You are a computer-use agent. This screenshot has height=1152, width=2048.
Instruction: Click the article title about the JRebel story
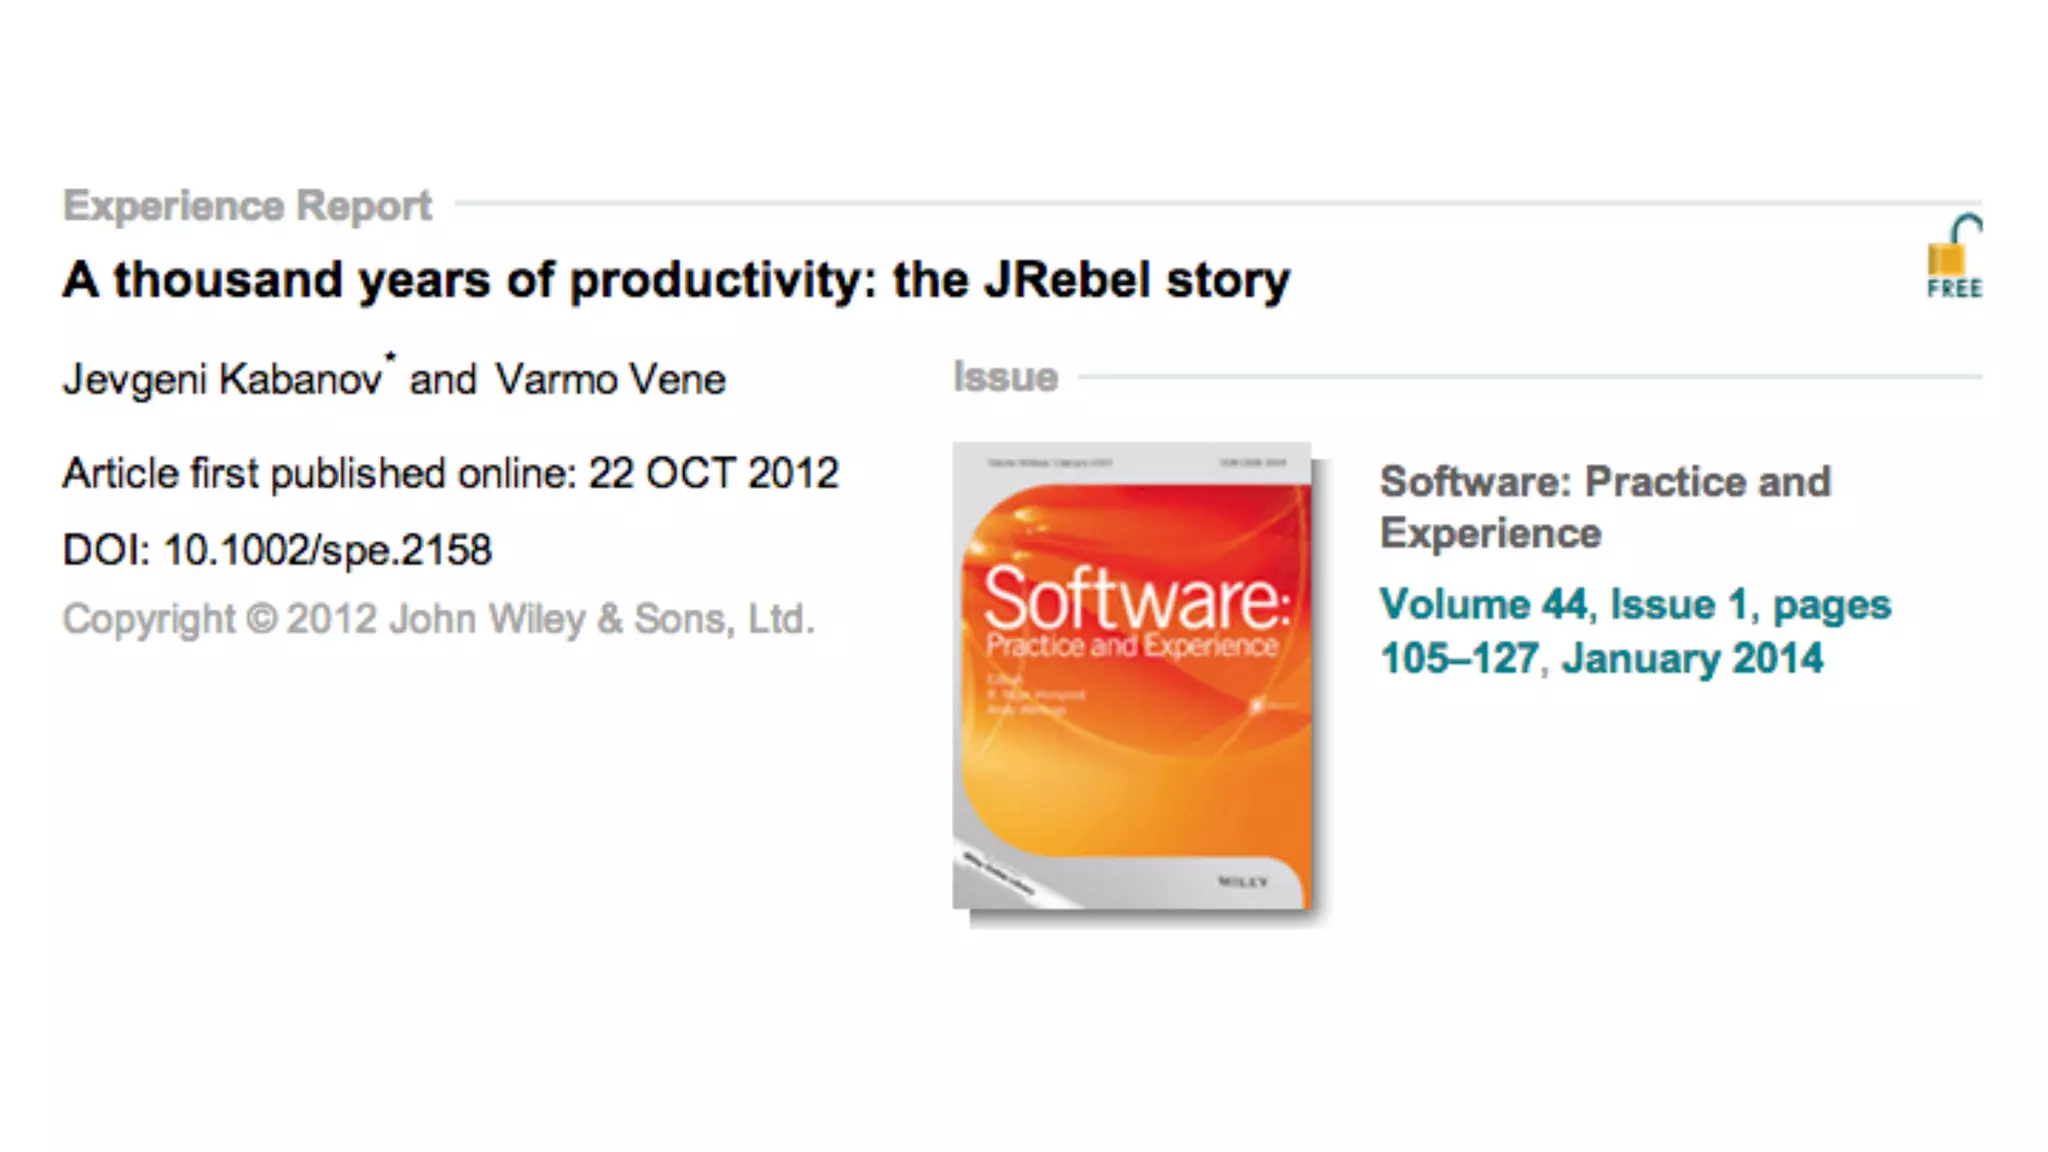tap(676, 280)
